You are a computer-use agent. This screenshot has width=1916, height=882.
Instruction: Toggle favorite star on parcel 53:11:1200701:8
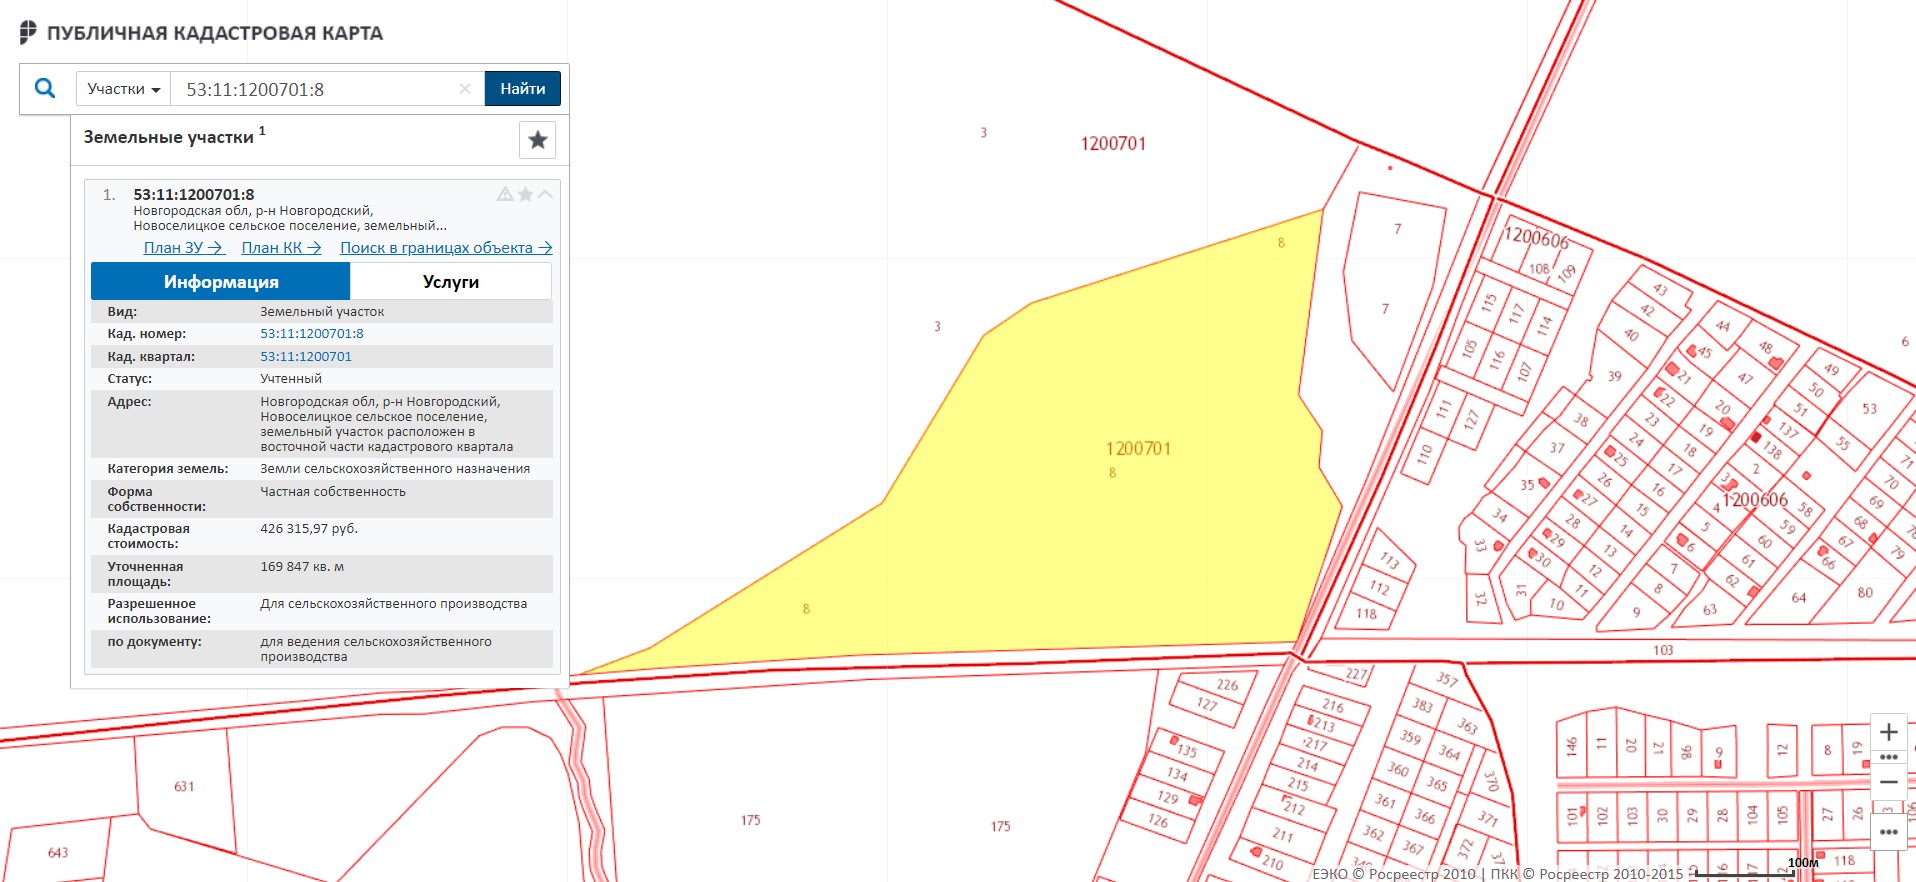[x=525, y=194]
